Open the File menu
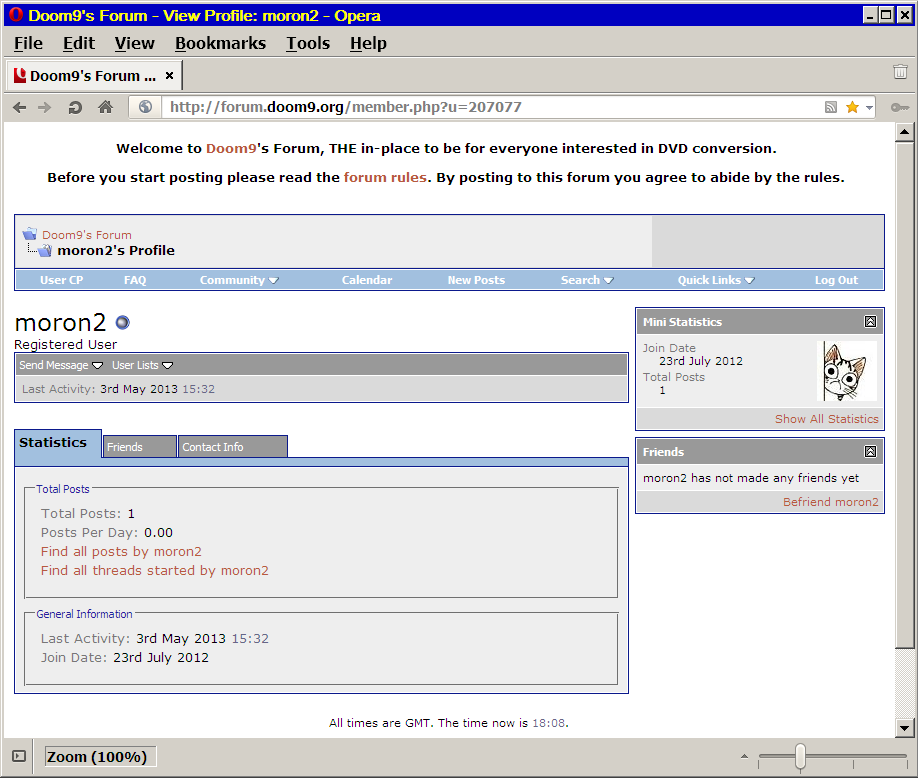 [28, 43]
